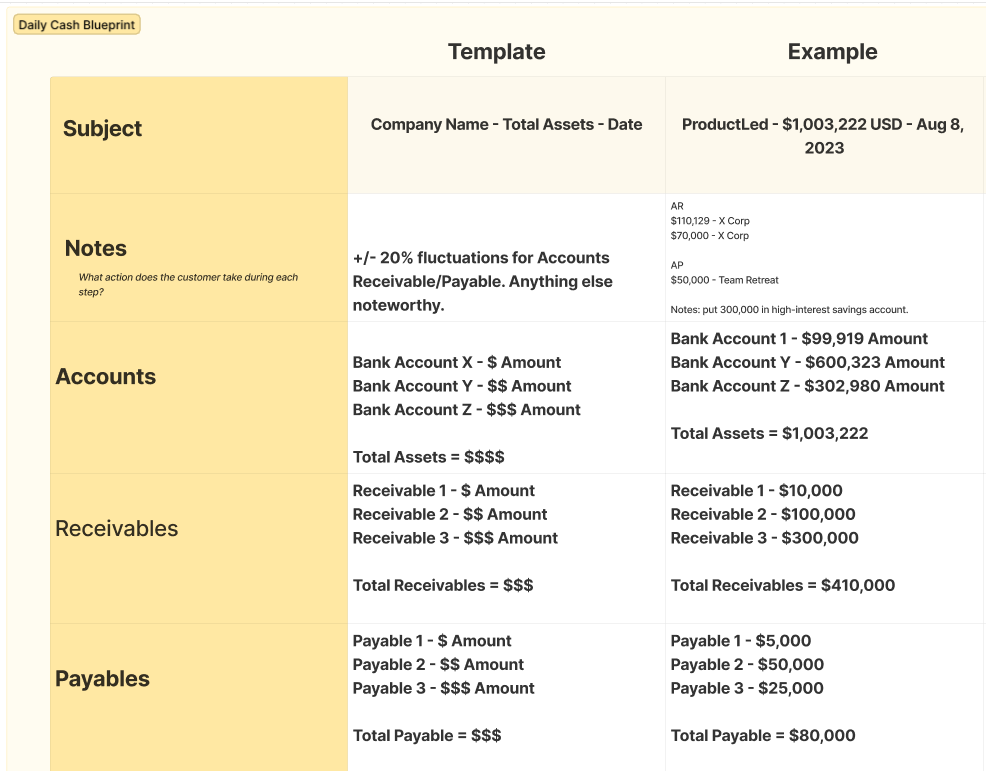Click the Notes row label cell

point(95,248)
